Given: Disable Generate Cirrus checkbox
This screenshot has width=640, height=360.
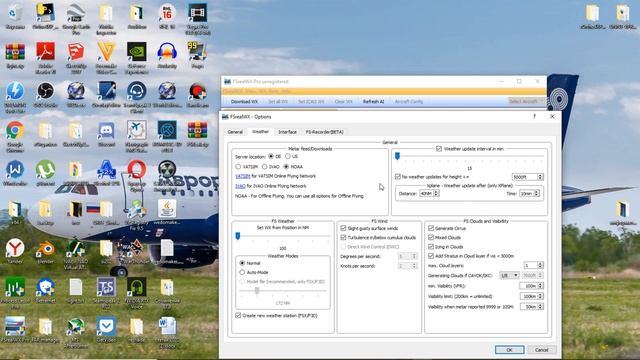Looking at the screenshot, I should (431, 228).
